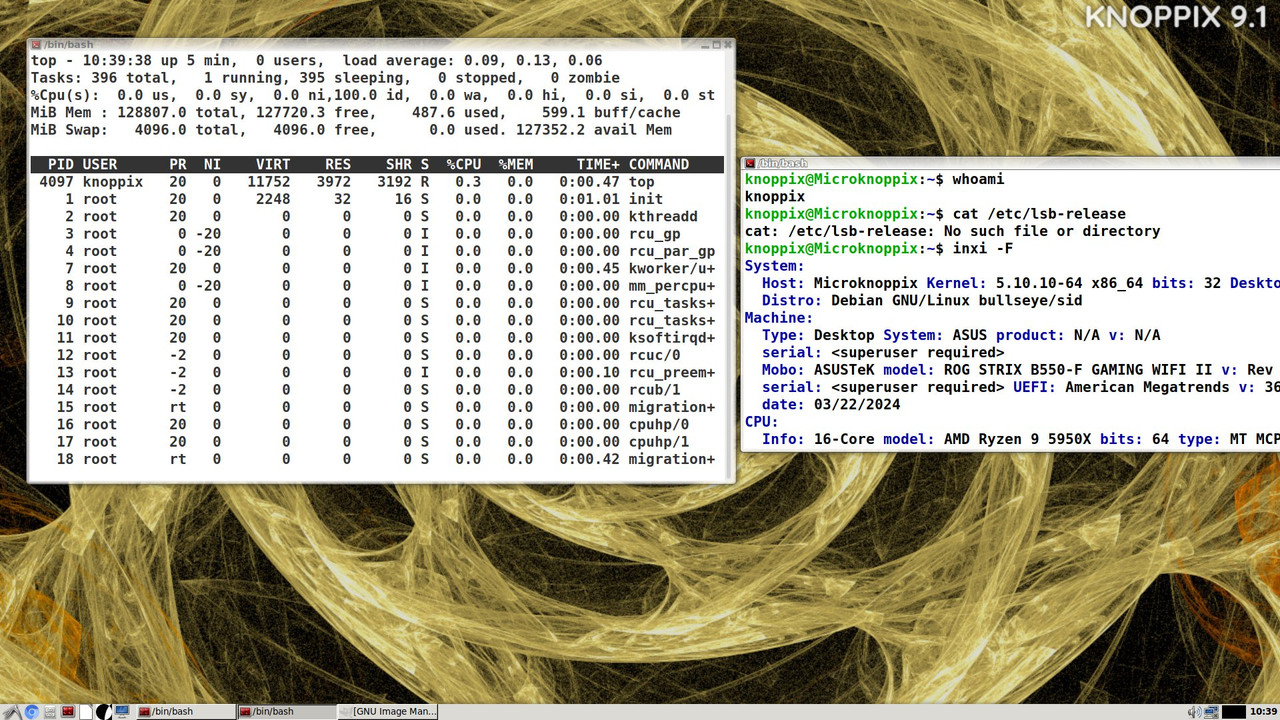Minimize the top terminal window
The image size is (1280, 720).
tap(705, 46)
